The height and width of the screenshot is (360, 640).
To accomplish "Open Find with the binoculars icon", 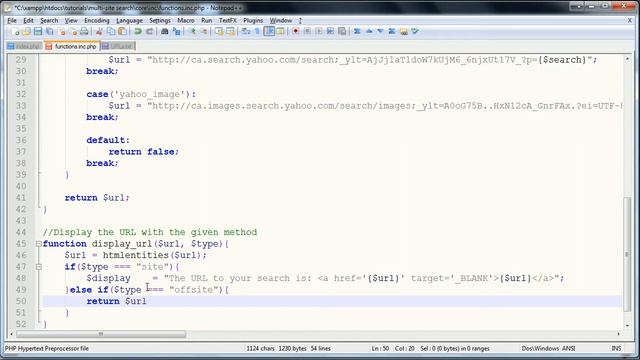I will (165, 31).
